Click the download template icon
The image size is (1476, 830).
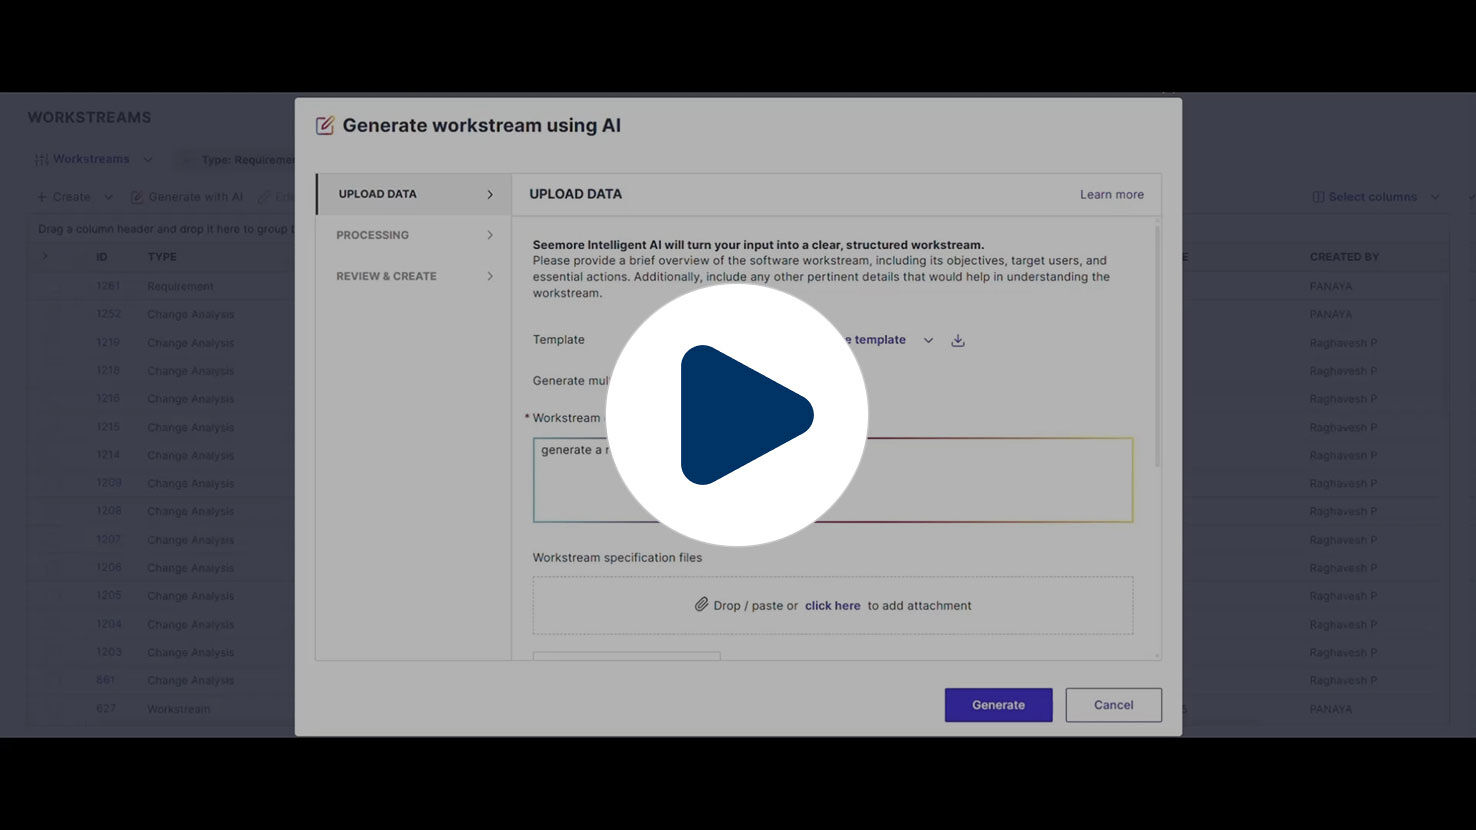(x=958, y=340)
